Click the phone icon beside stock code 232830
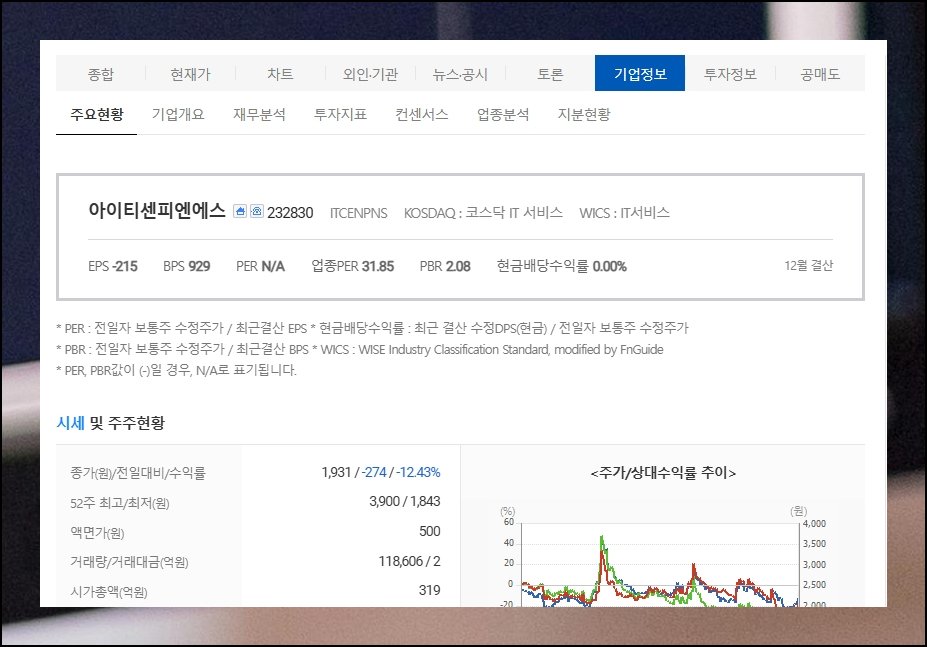This screenshot has height=647, width=927. coord(257,211)
